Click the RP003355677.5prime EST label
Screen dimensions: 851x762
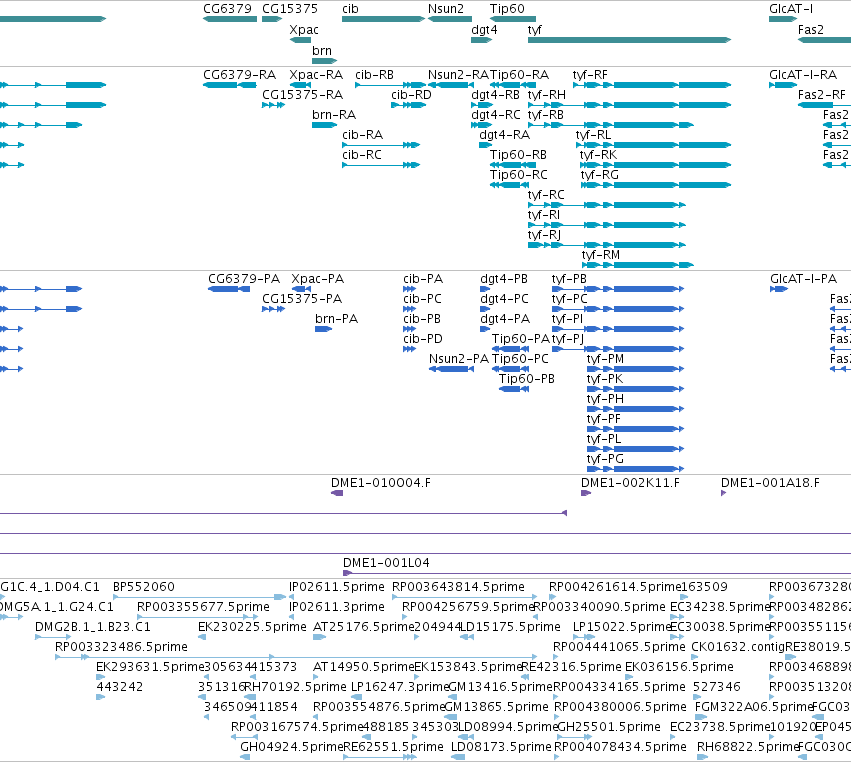point(204,607)
